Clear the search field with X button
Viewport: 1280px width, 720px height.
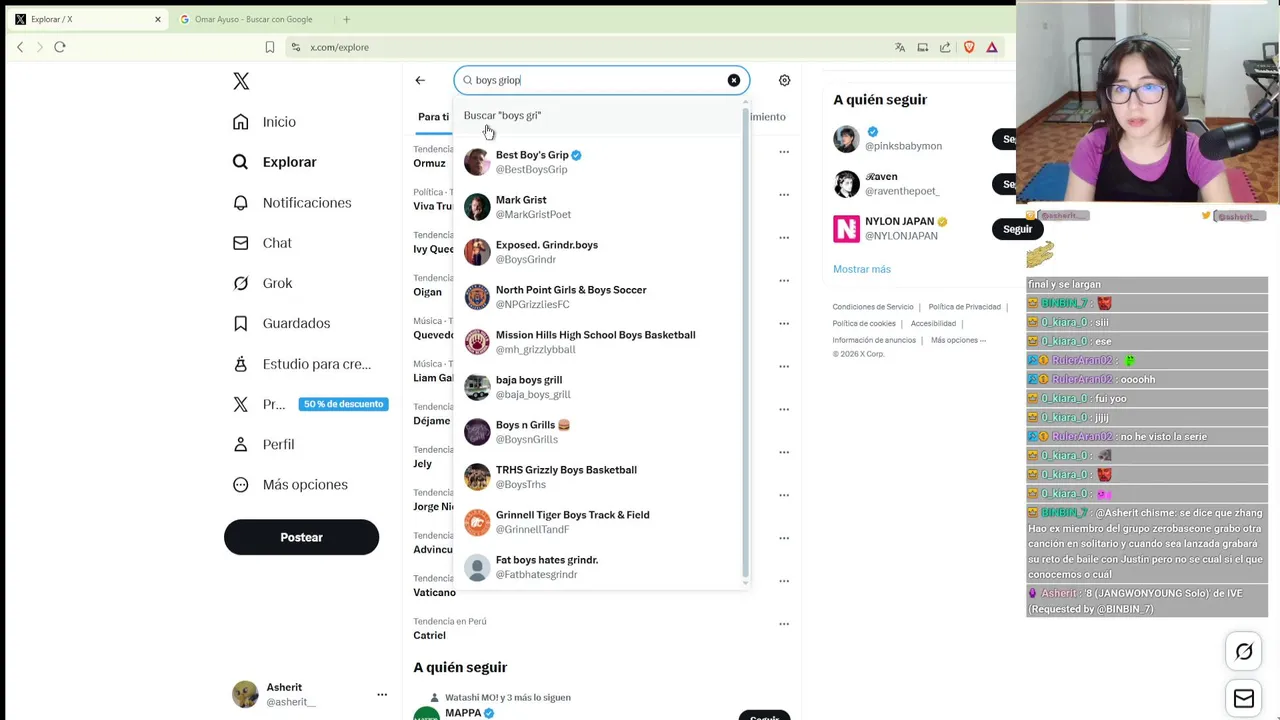(734, 80)
